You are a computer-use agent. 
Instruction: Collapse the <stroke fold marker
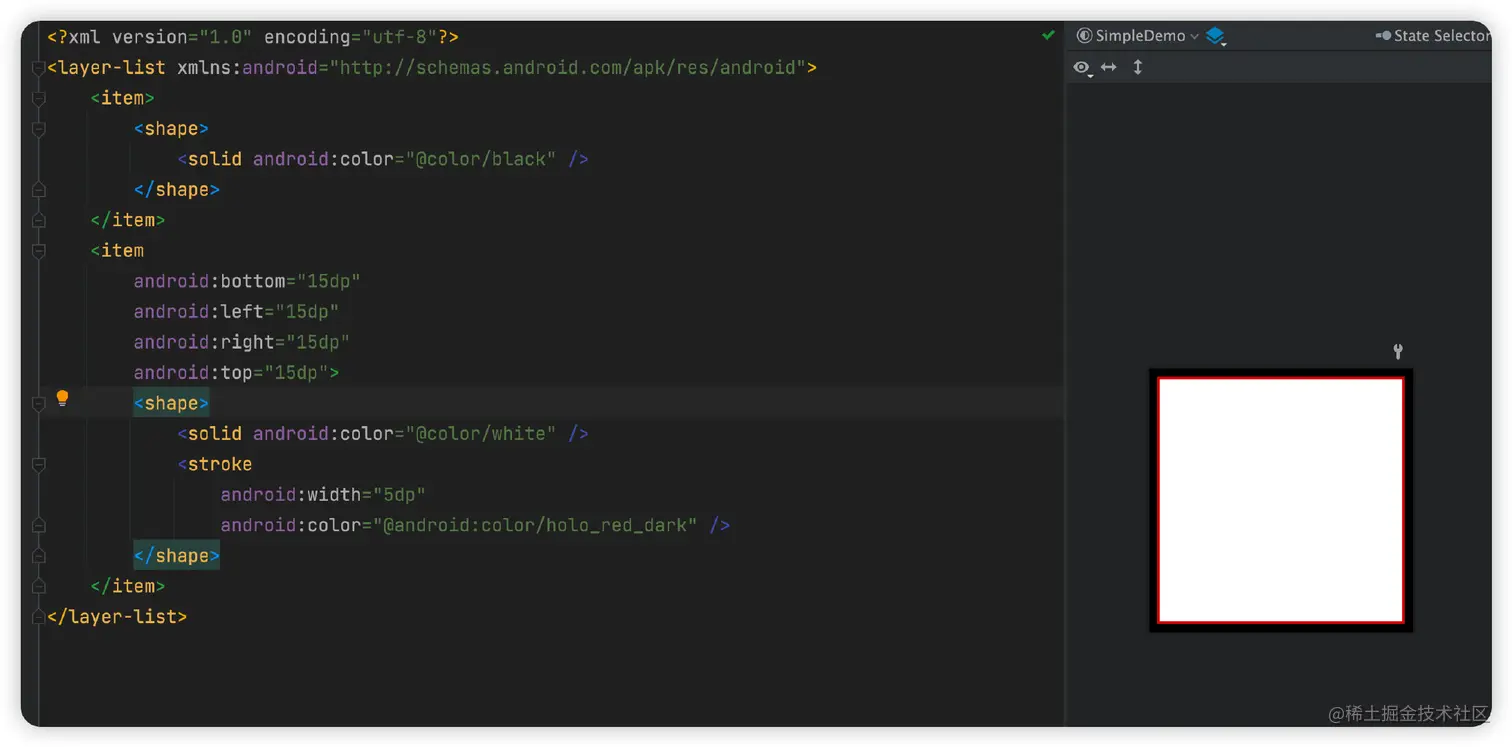tap(39, 464)
